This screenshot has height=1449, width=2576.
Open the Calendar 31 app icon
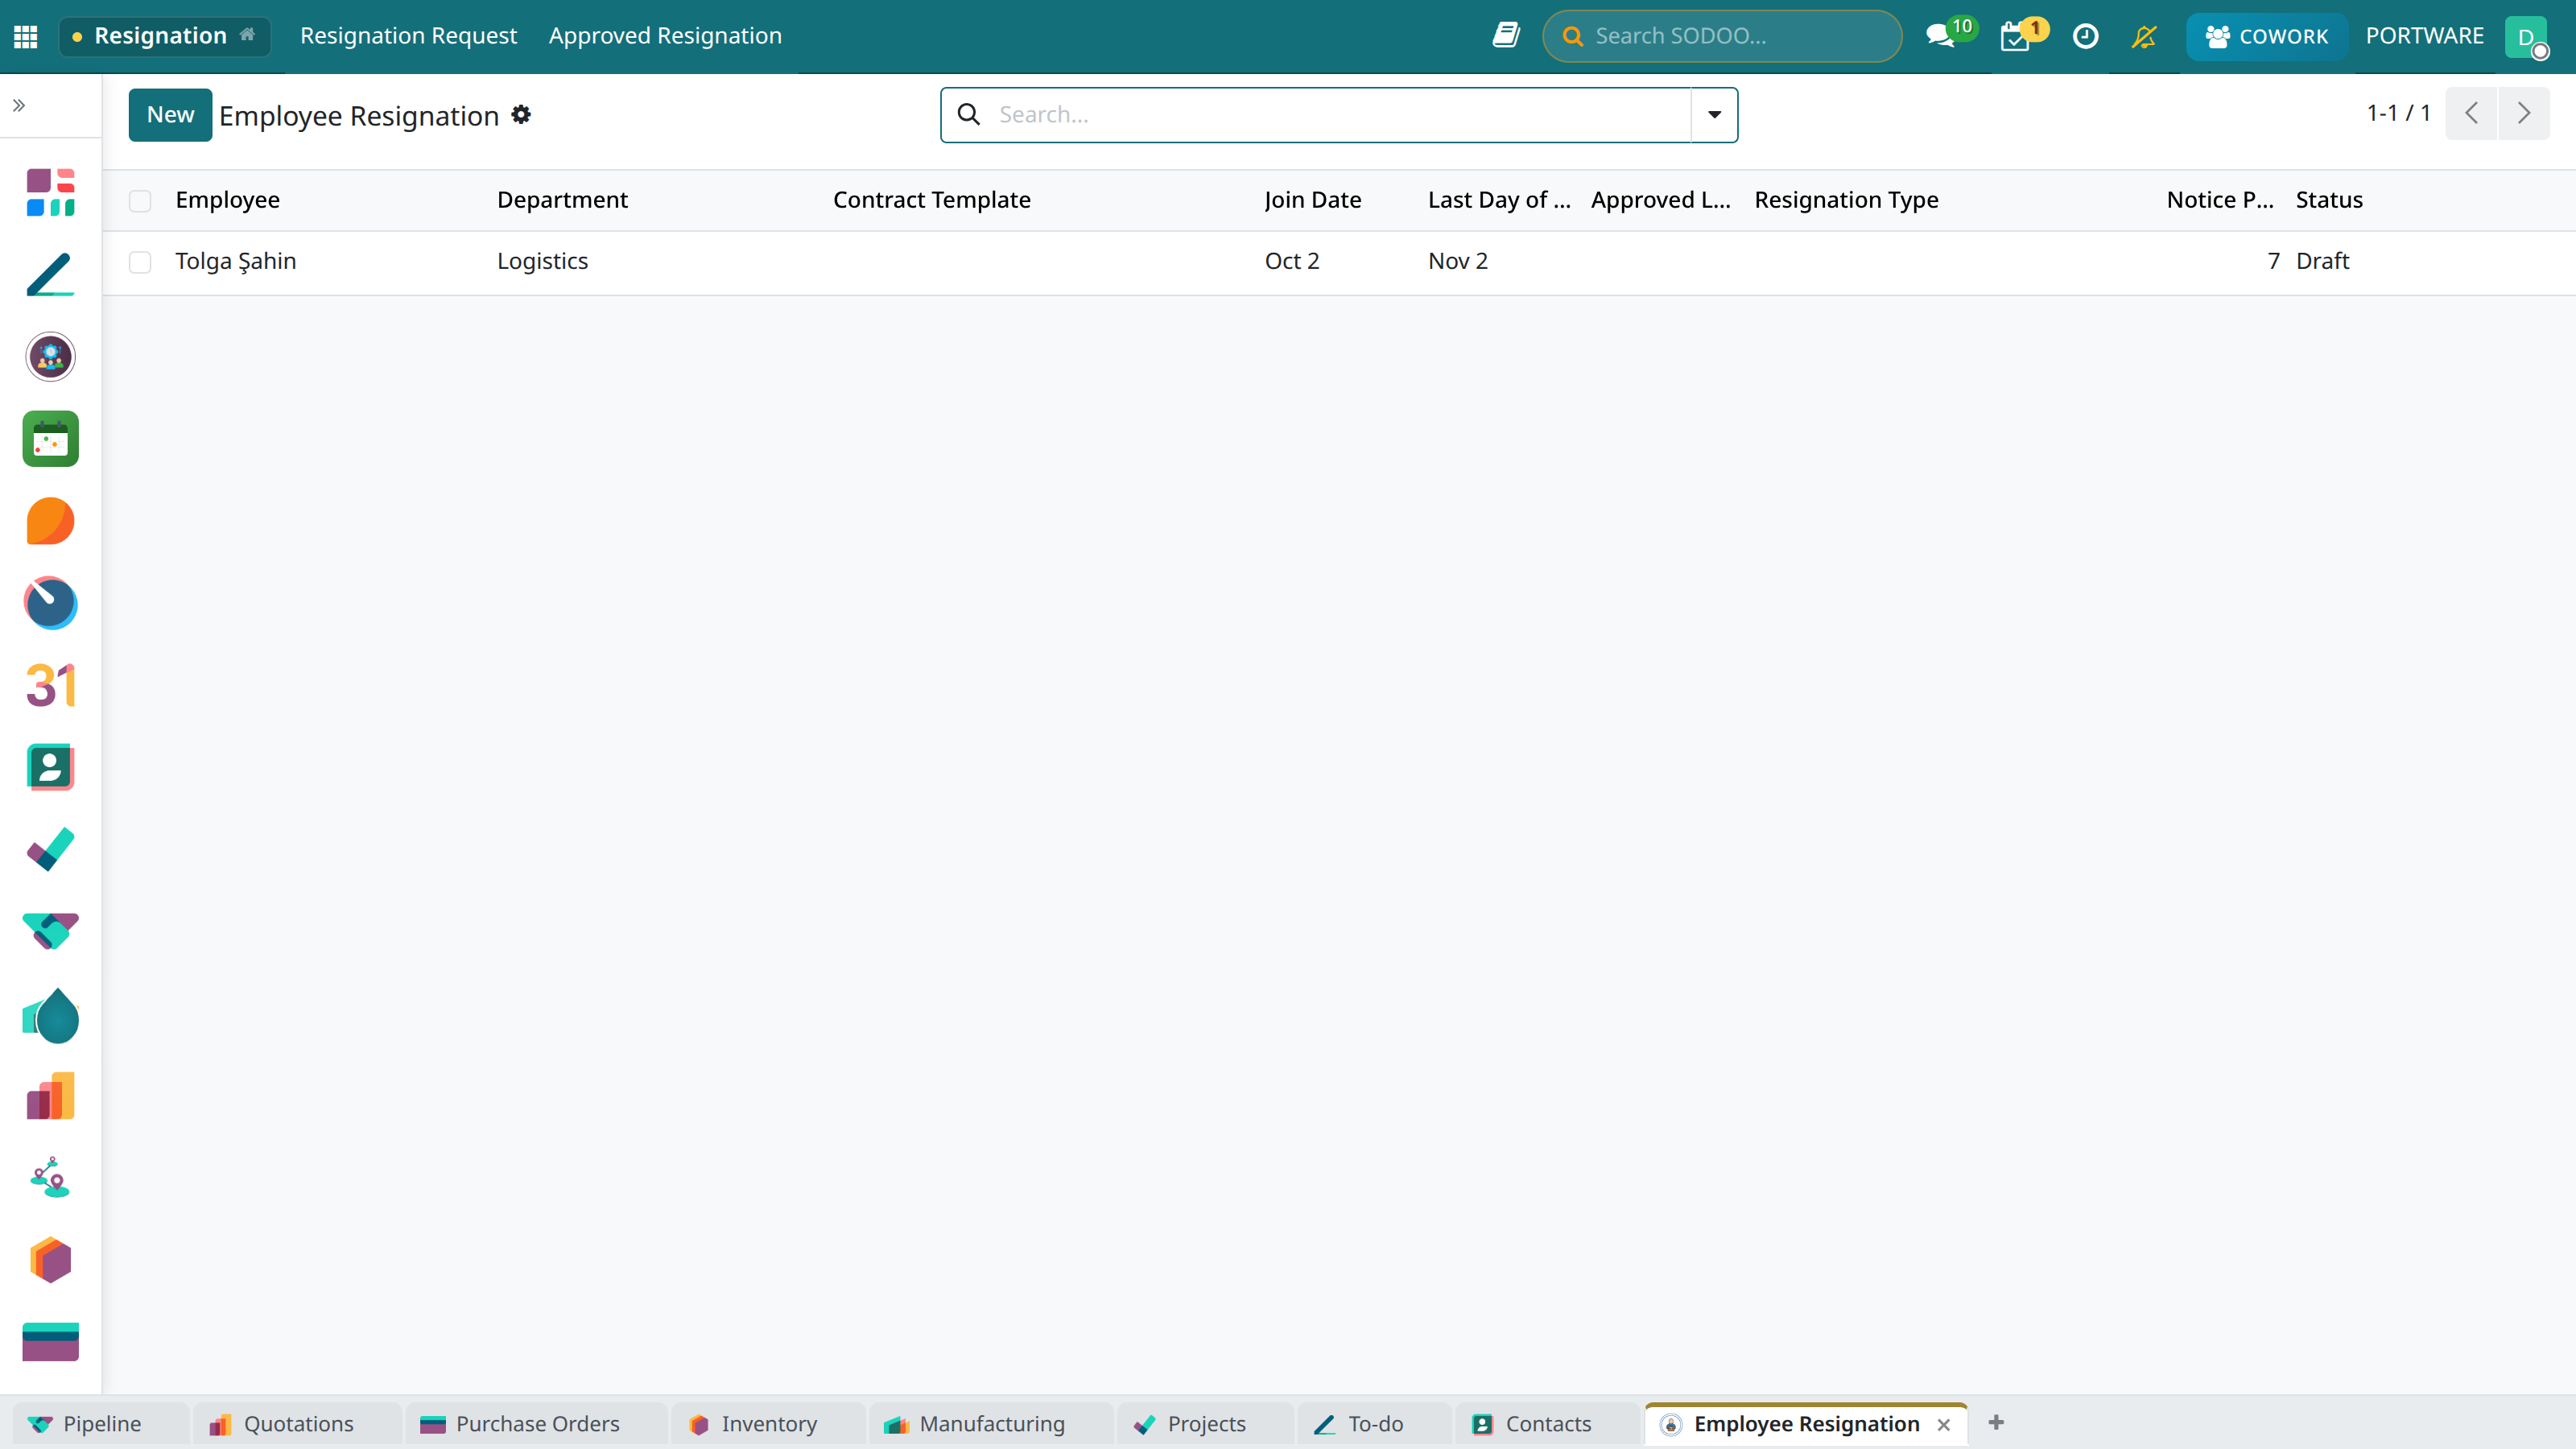(50, 686)
